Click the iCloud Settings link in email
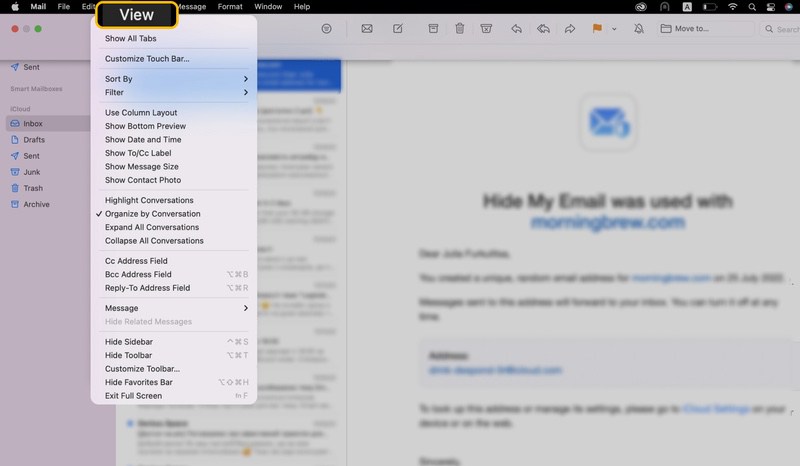 pyautogui.click(x=716, y=409)
